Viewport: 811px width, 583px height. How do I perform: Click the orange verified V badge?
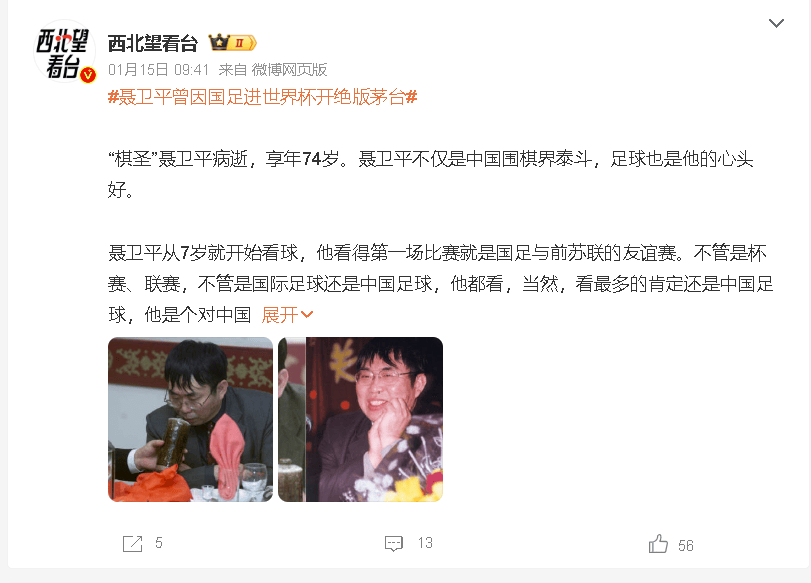click(x=88, y=75)
